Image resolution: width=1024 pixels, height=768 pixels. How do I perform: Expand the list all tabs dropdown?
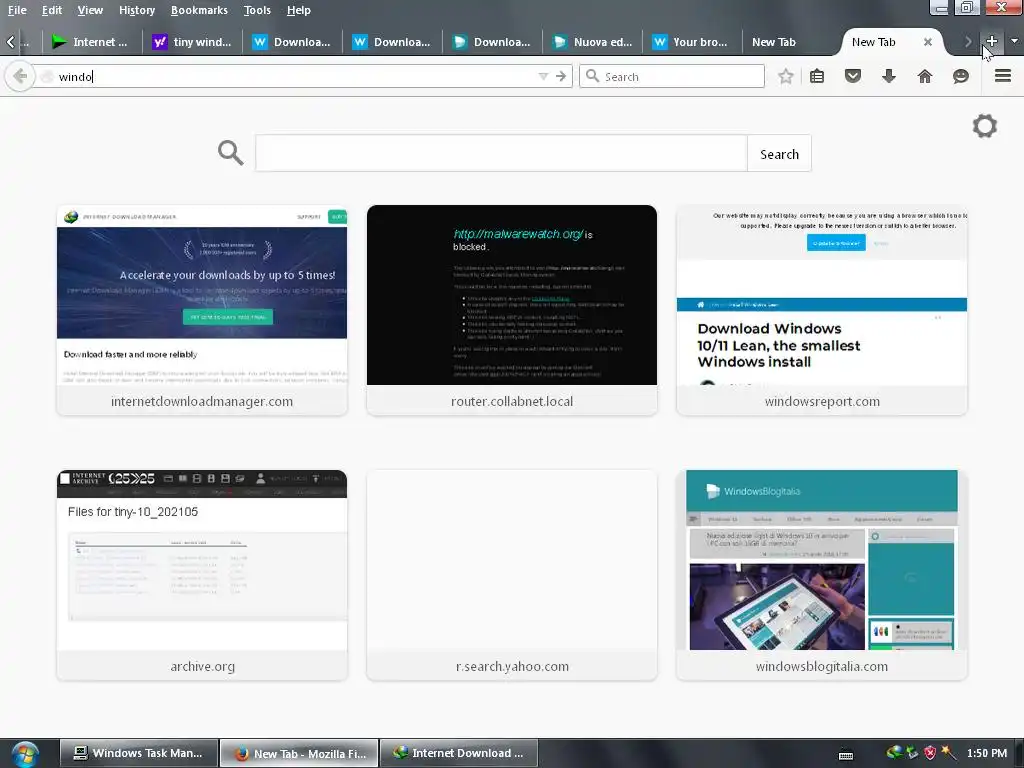coord(1014,41)
